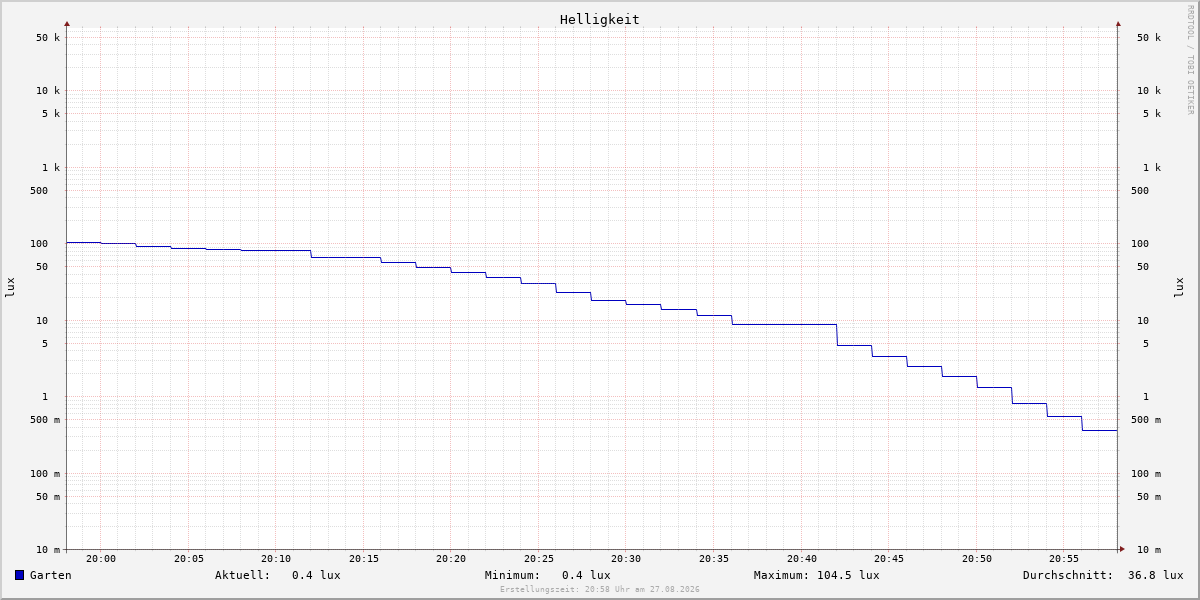The height and width of the screenshot is (600, 1200).
Task: Click the 20:55 time axis label
Action: click(x=1064, y=559)
